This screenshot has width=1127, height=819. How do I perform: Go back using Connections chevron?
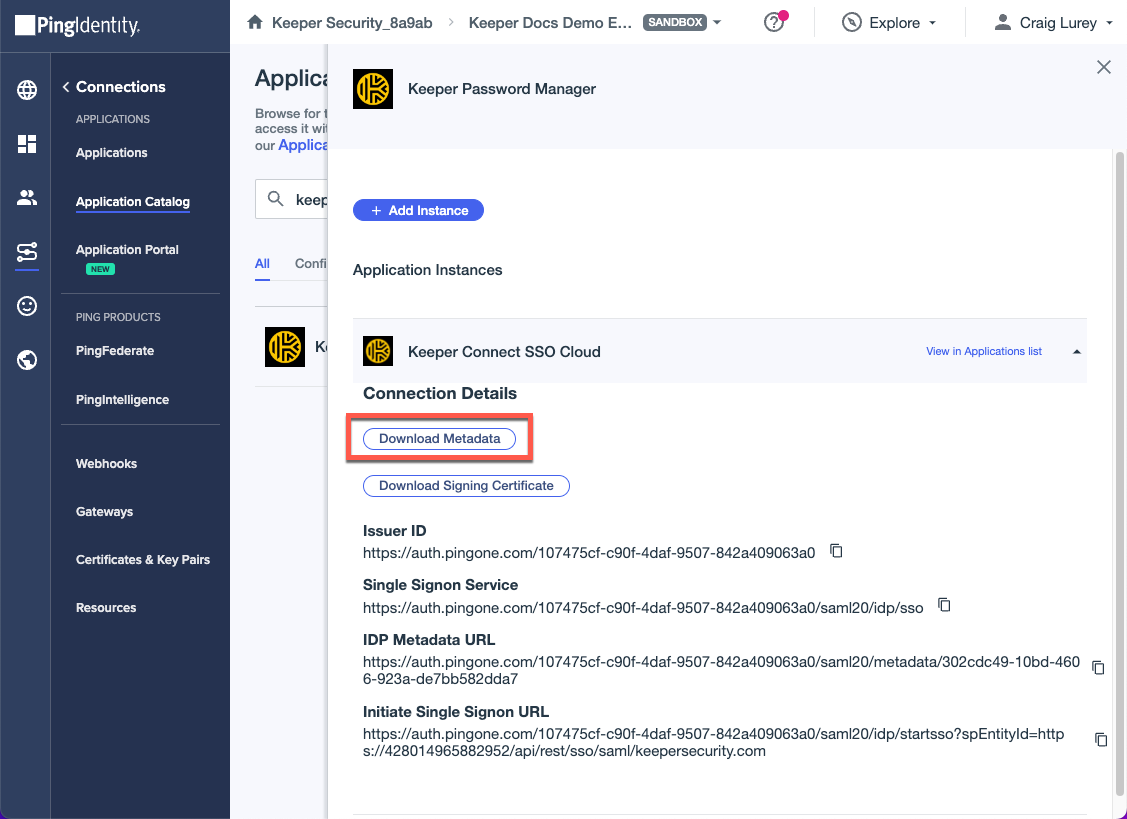pos(66,87)
